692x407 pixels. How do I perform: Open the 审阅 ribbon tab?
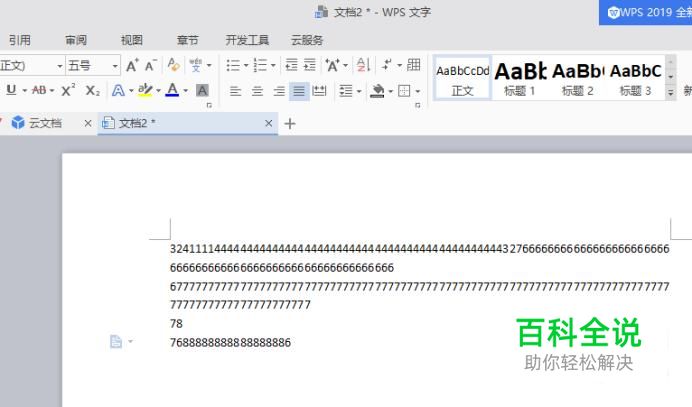pyautogui.click(x=76, y=40)
